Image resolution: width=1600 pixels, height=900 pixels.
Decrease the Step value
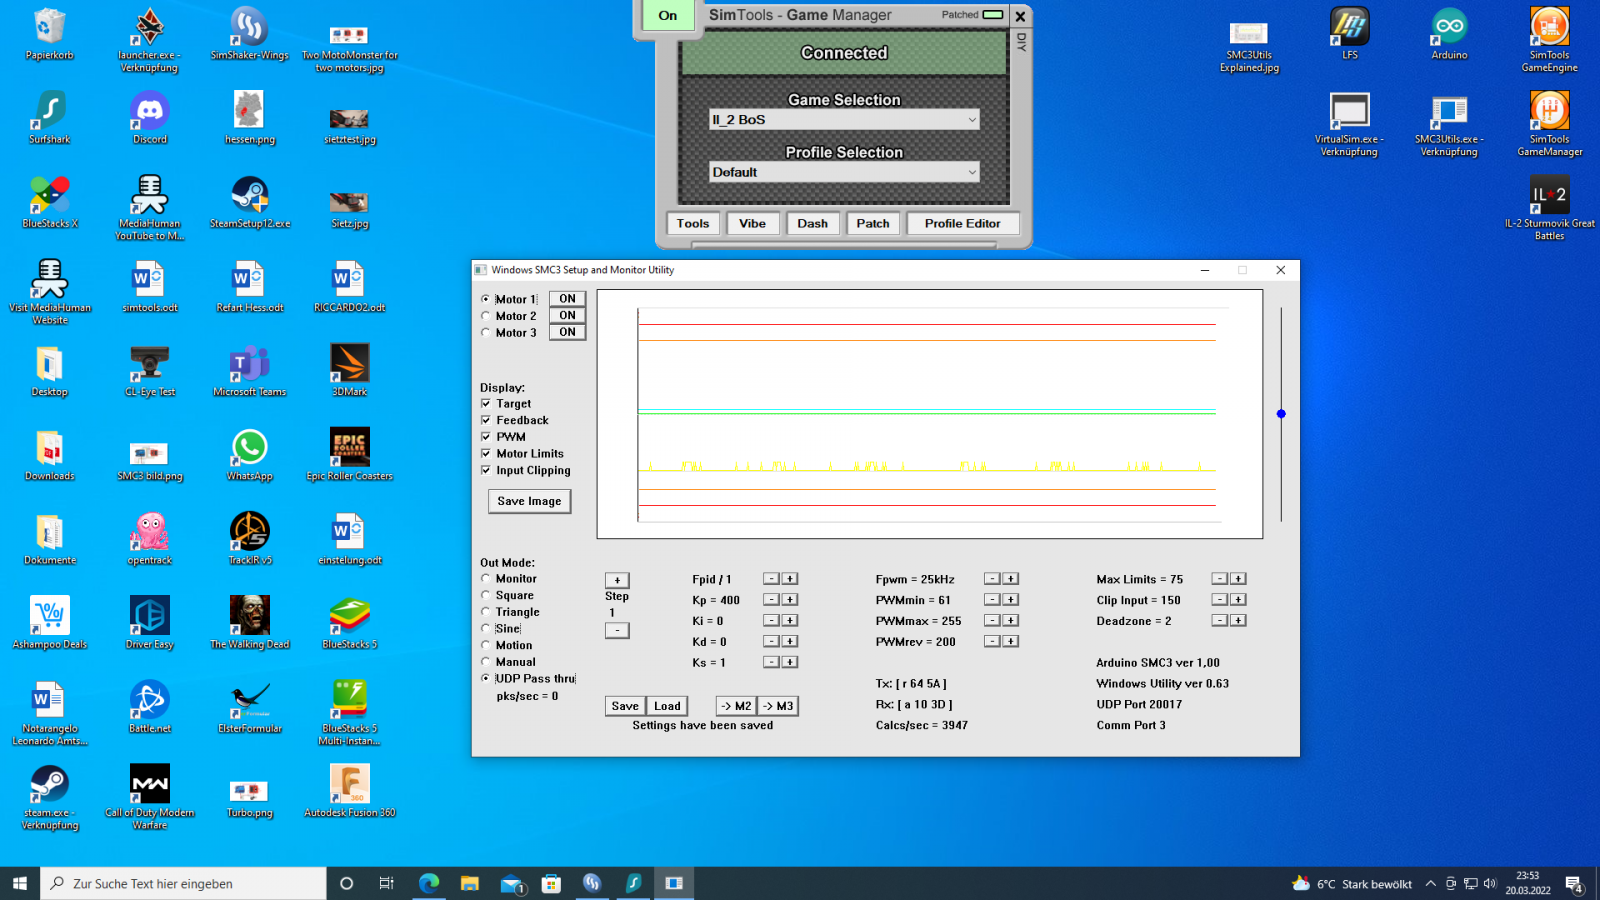[x=617, y=630]
